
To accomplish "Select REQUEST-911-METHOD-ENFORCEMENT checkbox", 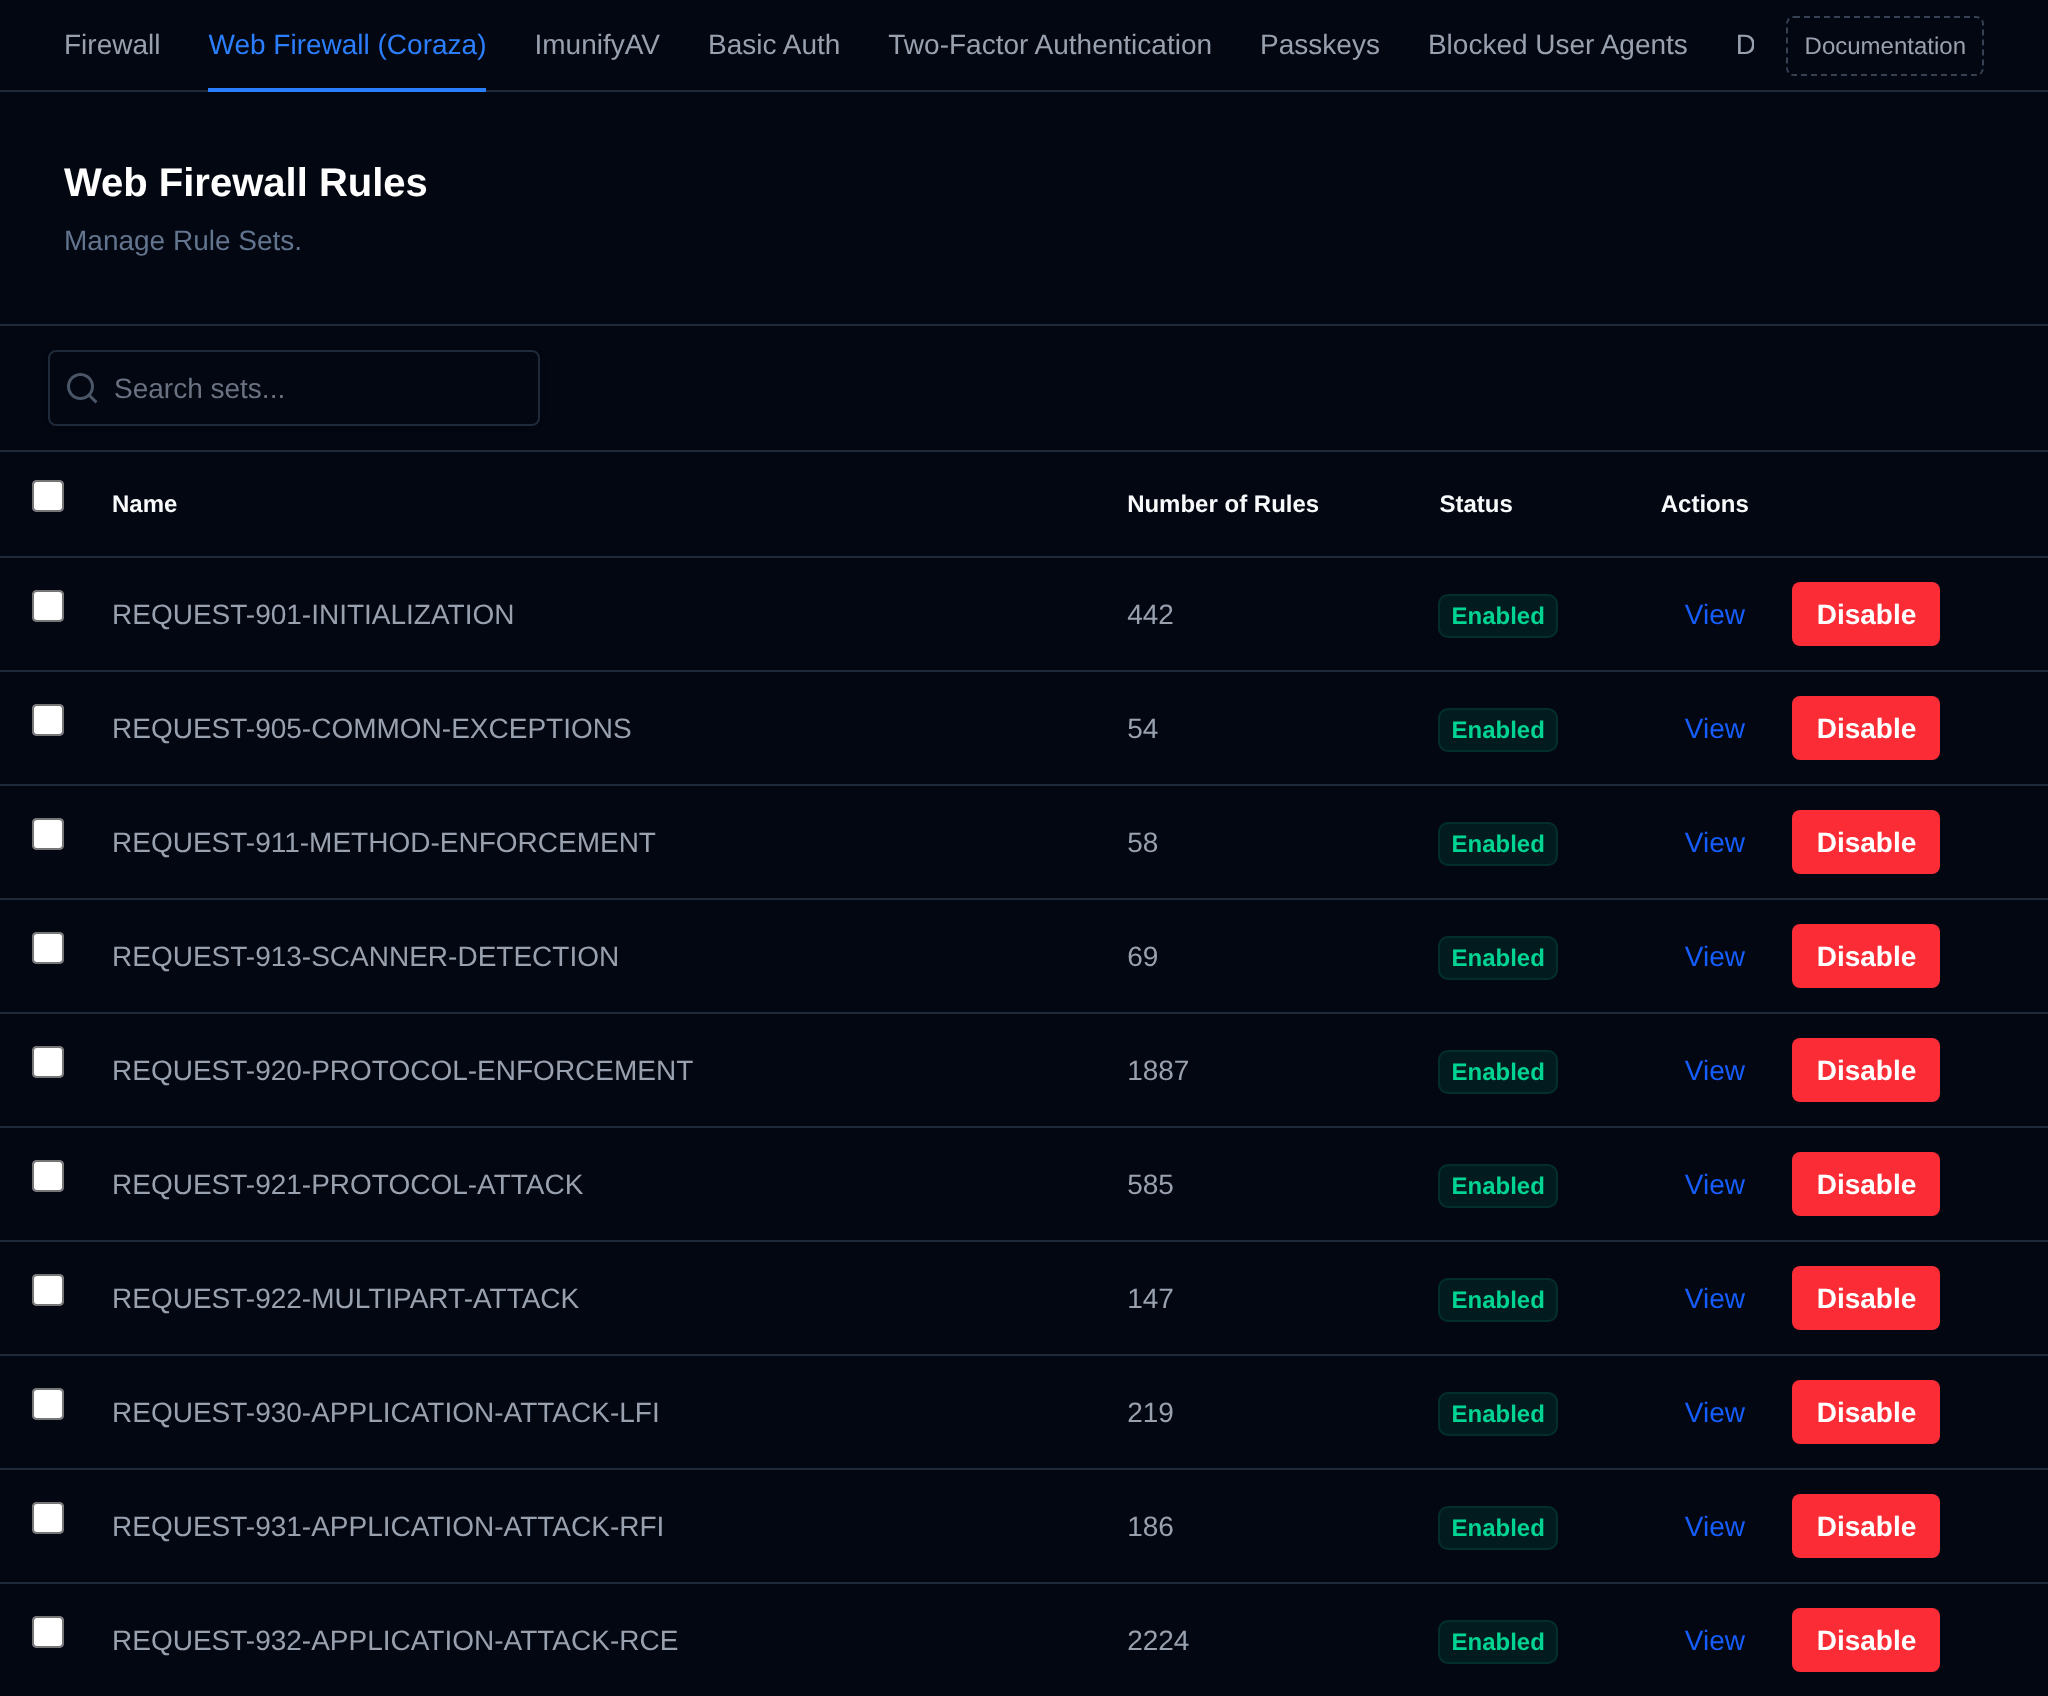I will tap(48, 834).
